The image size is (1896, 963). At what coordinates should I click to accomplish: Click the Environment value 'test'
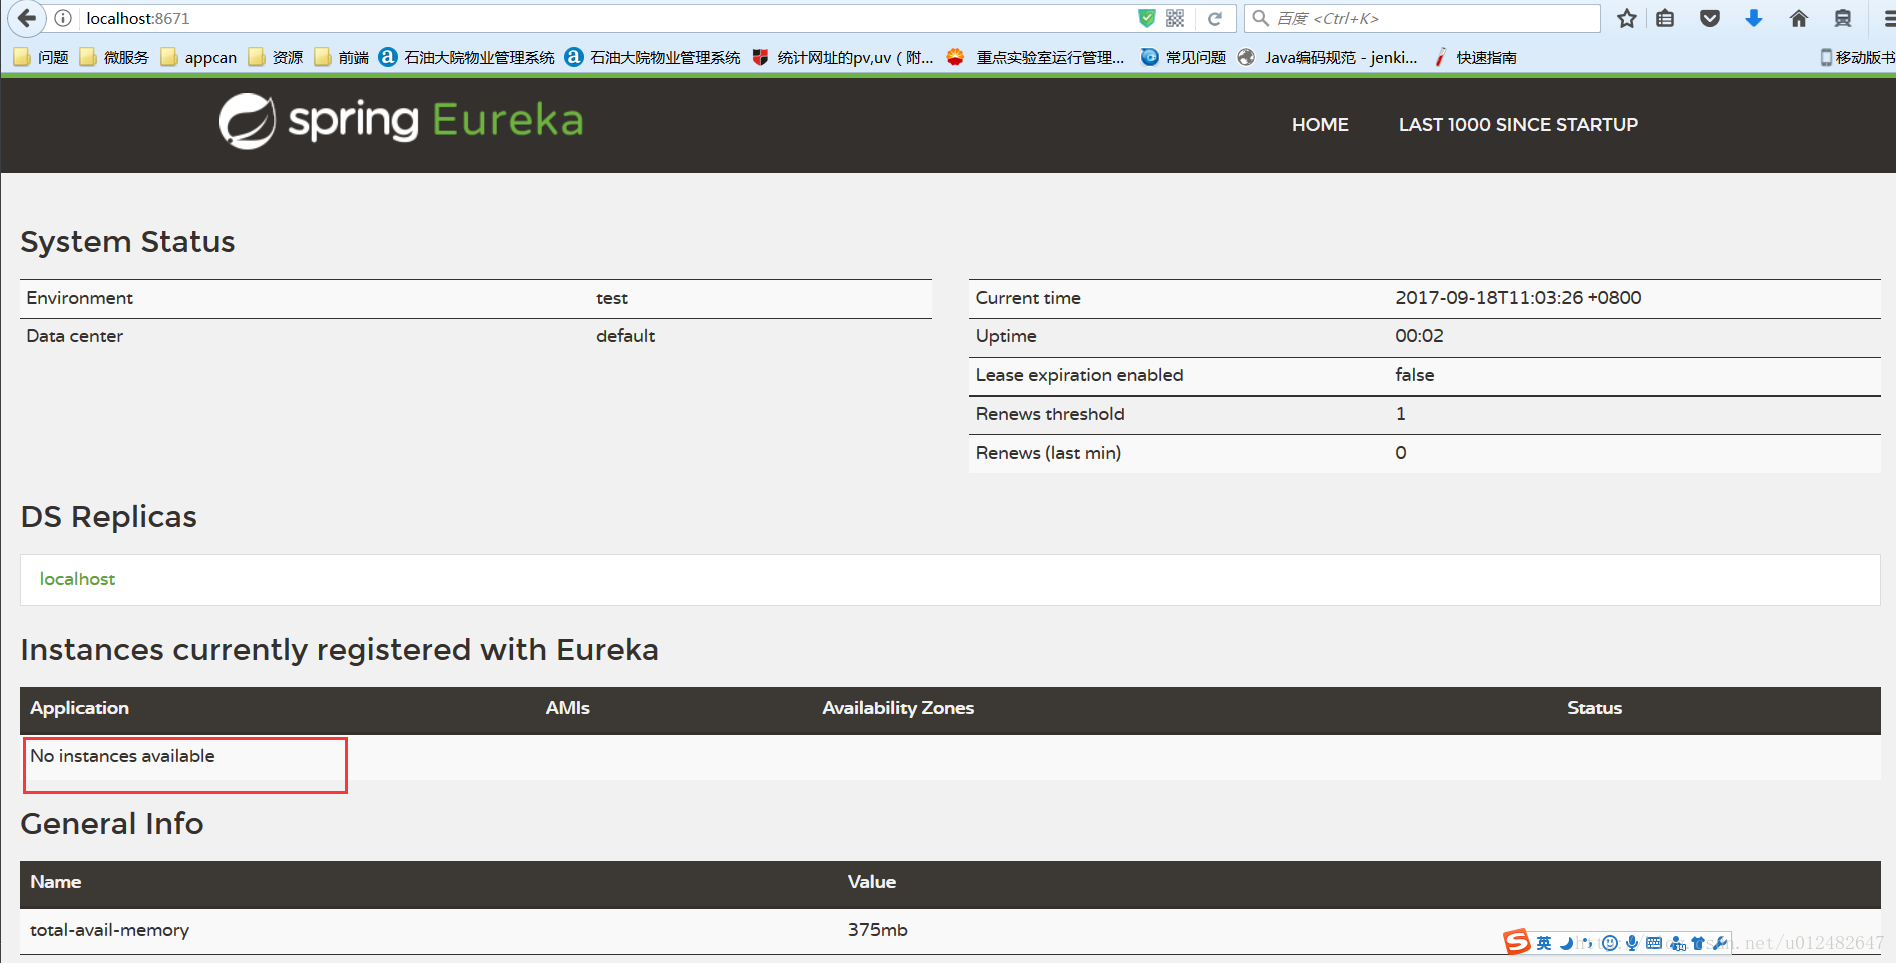(612, 298)
